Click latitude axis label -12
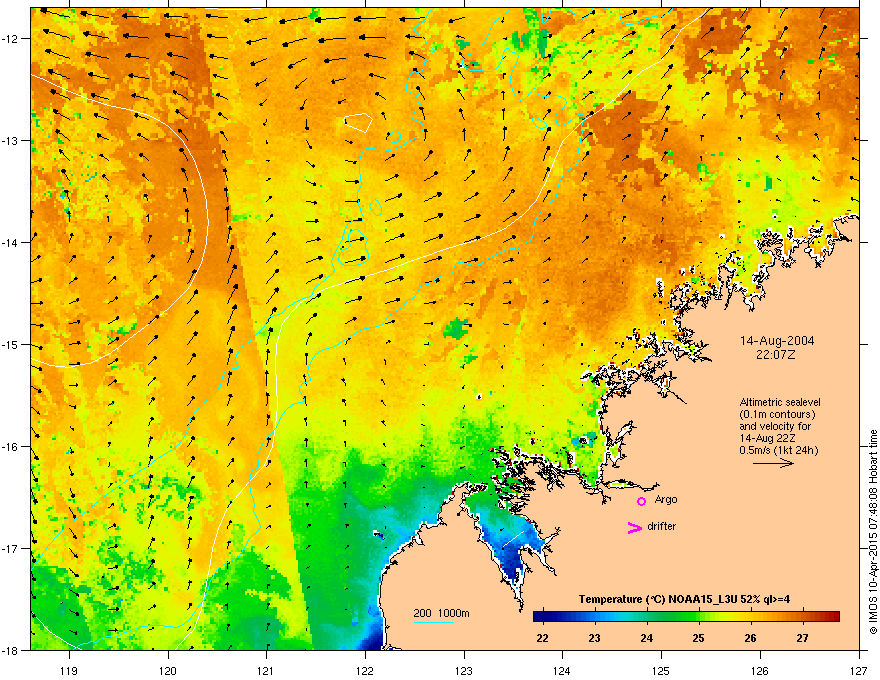 click(x=11, y=38)
